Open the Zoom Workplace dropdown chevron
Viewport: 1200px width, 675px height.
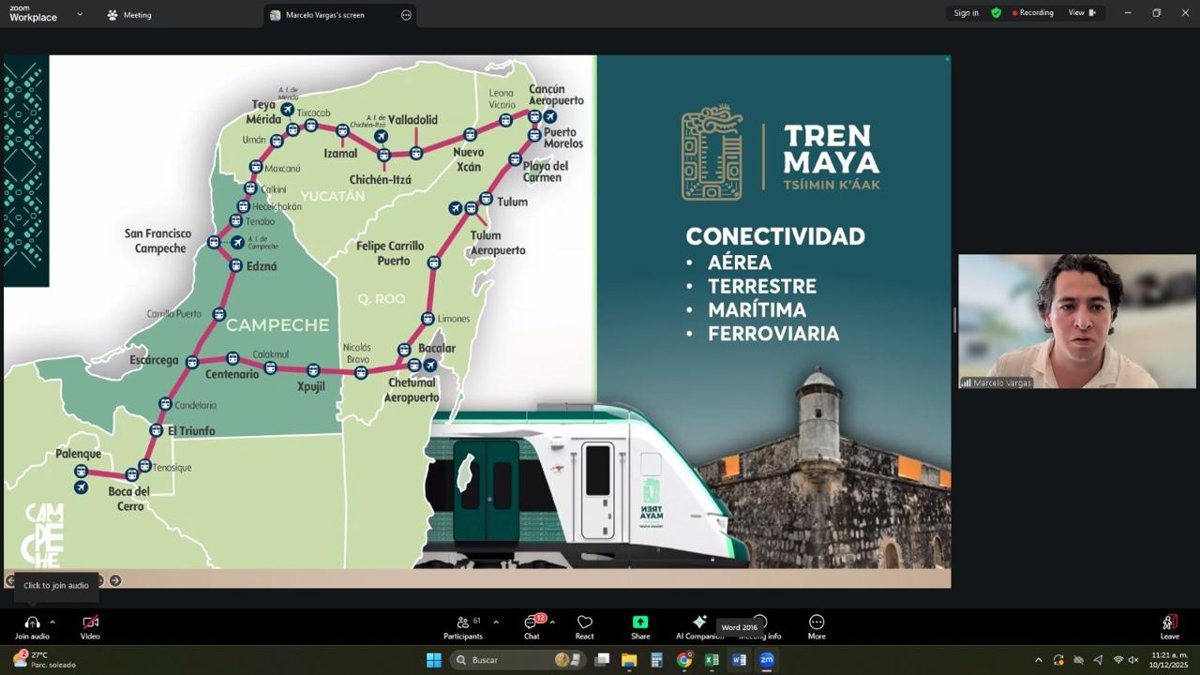[80, 14]
